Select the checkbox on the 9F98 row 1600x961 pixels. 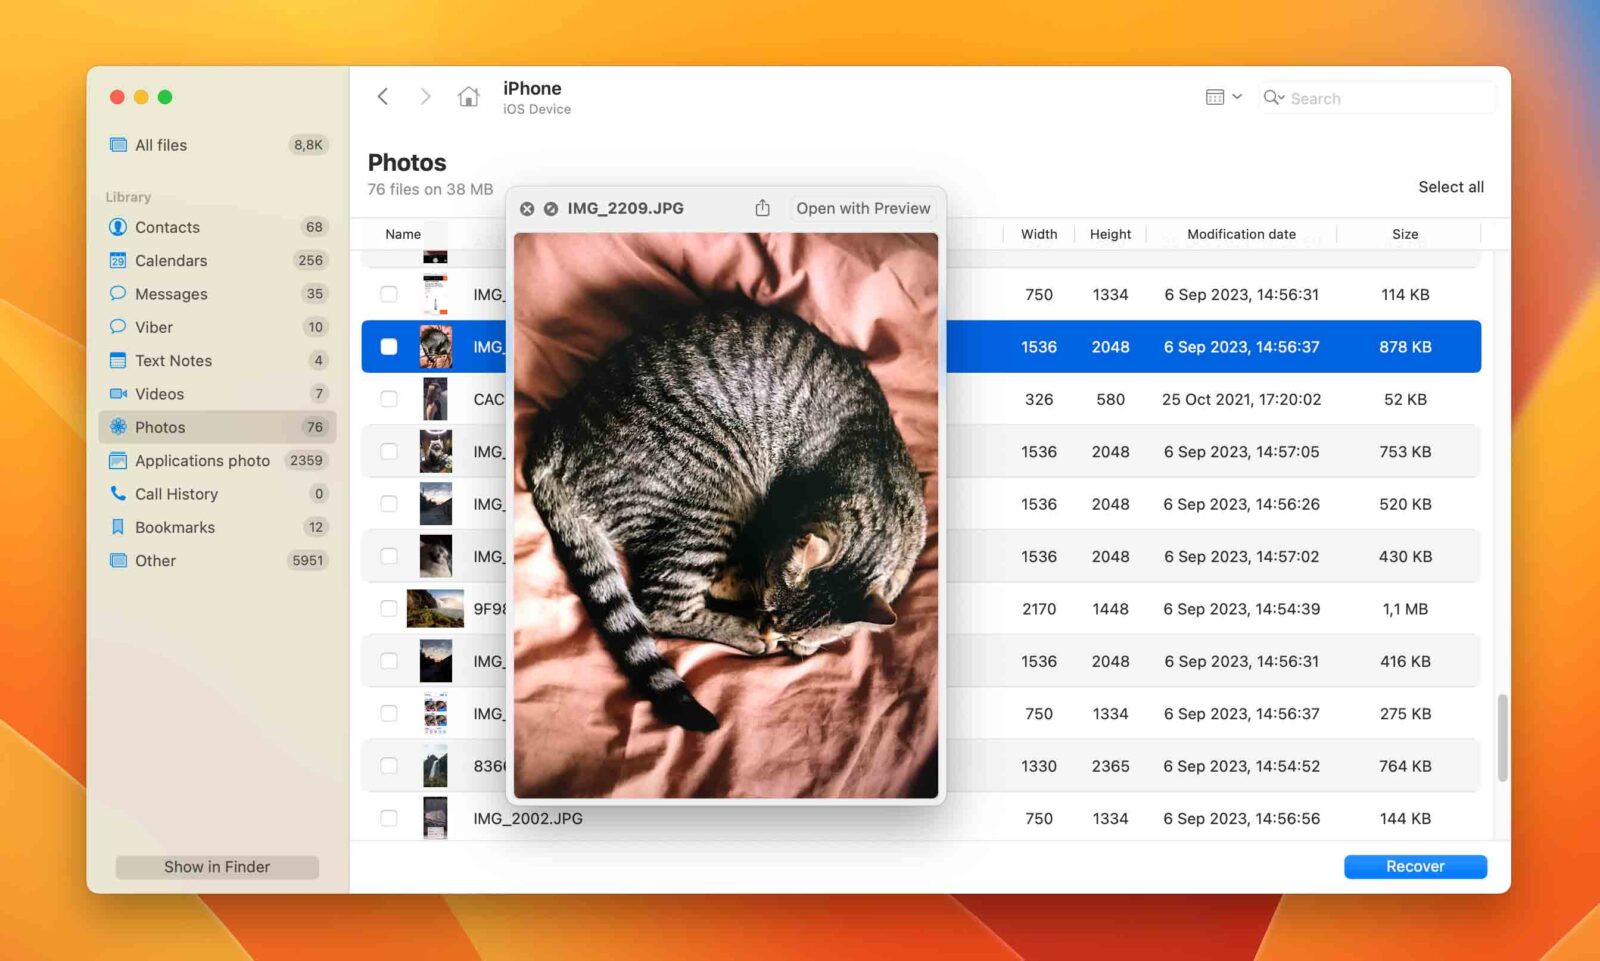(389, 608)
